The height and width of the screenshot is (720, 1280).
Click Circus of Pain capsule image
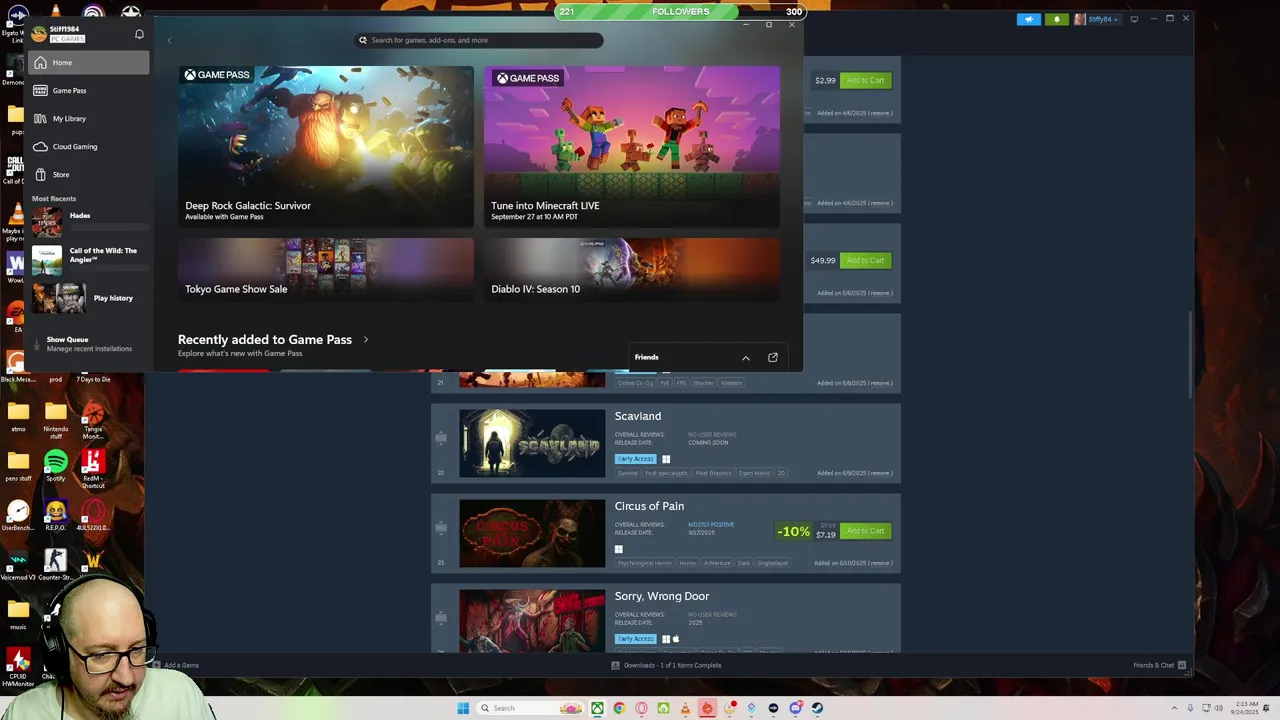[x=532, y=533]
